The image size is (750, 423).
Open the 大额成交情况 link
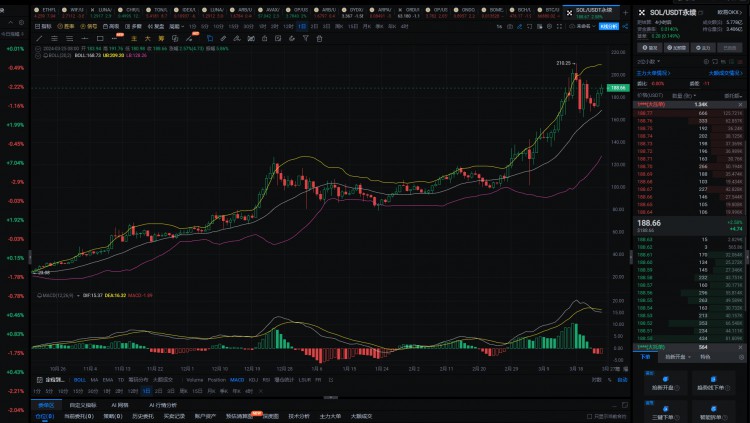pos(726,73)
